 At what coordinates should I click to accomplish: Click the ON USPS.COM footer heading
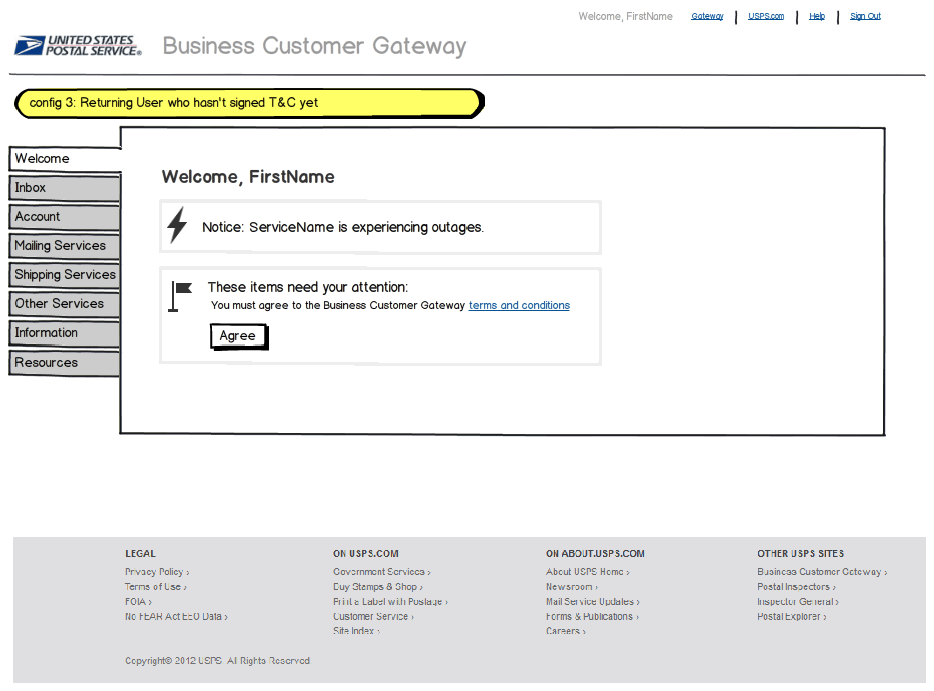[366, 553]
